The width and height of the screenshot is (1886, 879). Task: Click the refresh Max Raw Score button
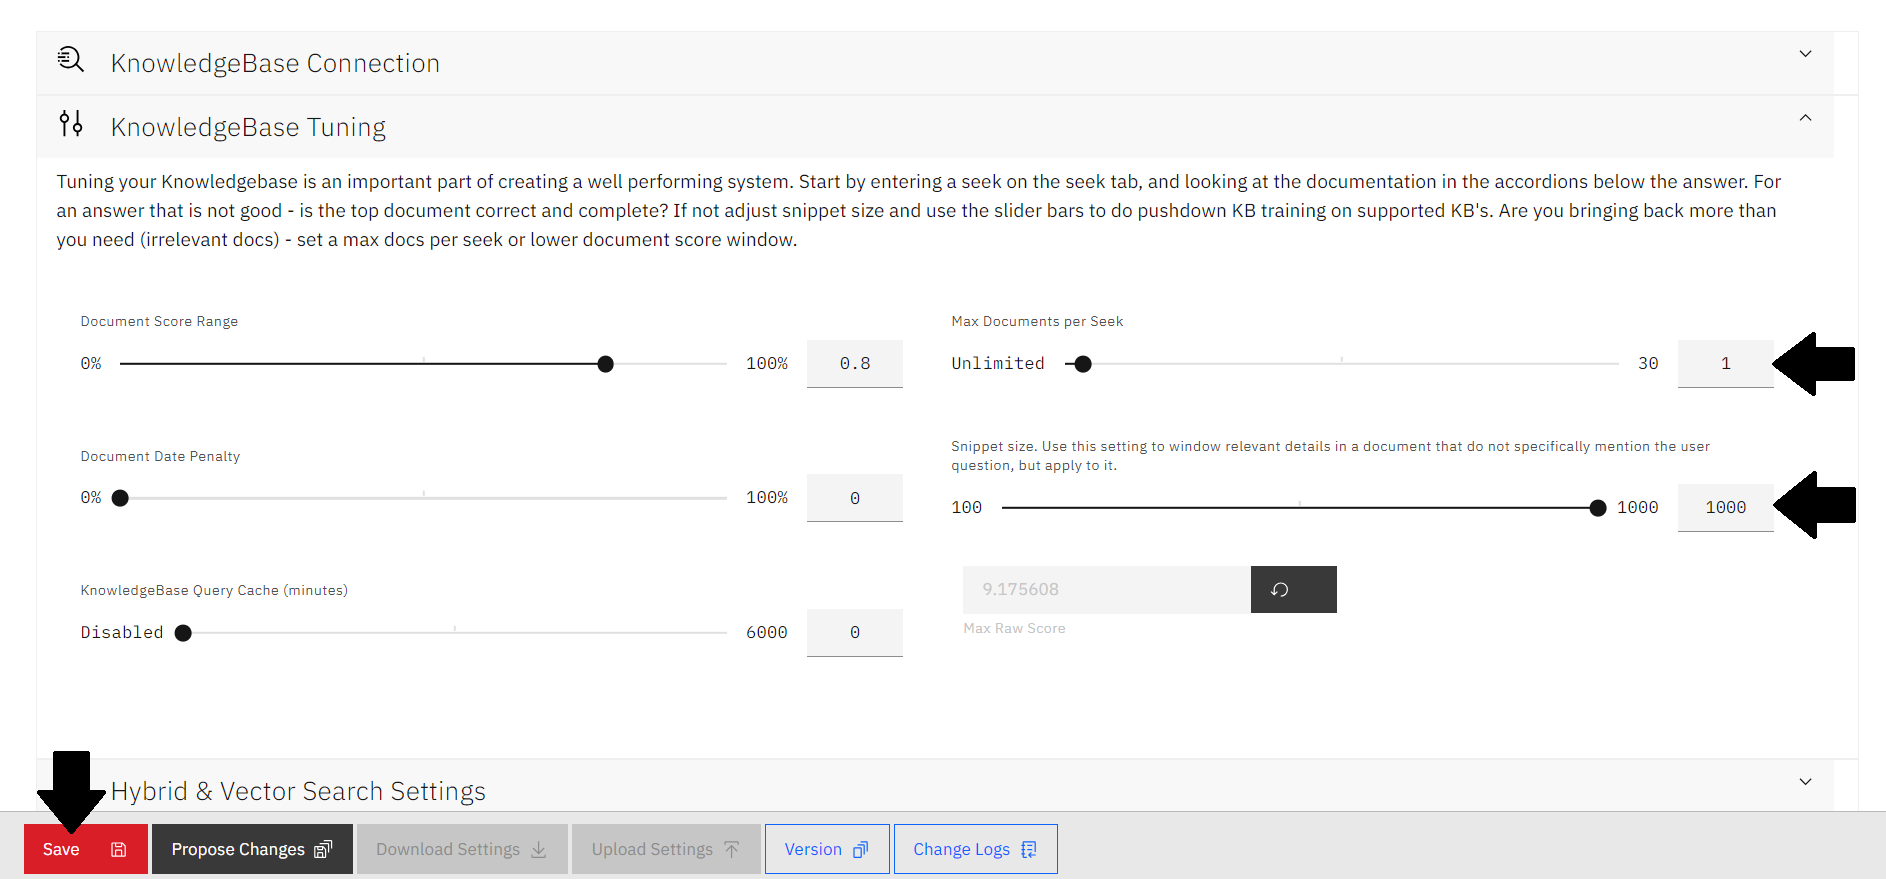click(x=1292, y=590)
